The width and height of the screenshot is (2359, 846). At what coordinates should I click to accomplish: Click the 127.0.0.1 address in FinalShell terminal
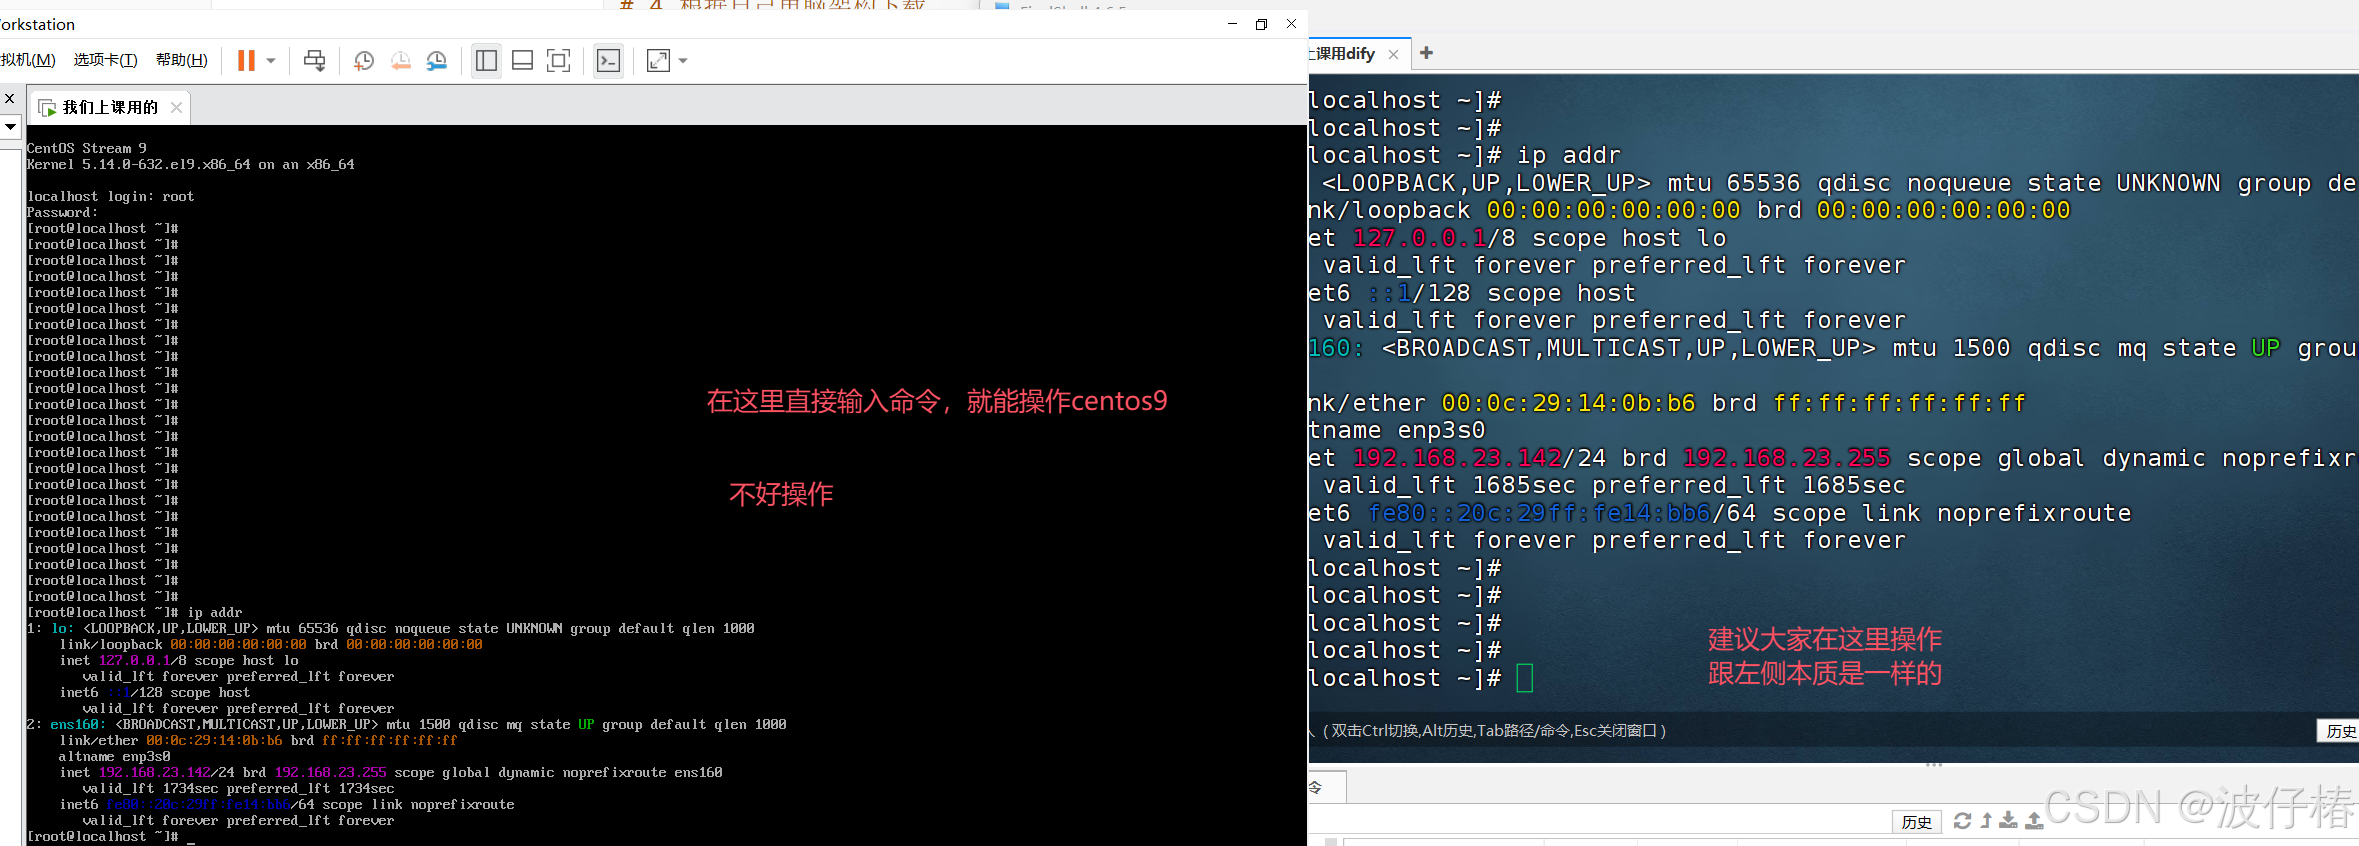point(1419,238)
